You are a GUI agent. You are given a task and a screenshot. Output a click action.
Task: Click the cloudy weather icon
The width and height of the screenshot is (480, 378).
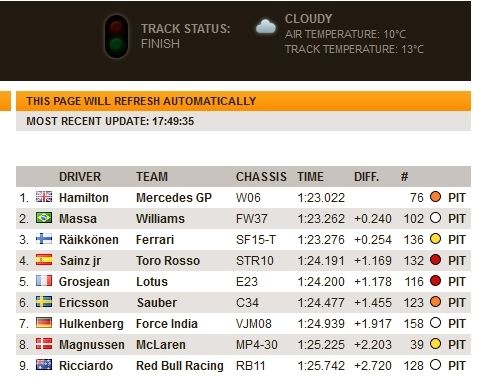click(x=266, y=27)
